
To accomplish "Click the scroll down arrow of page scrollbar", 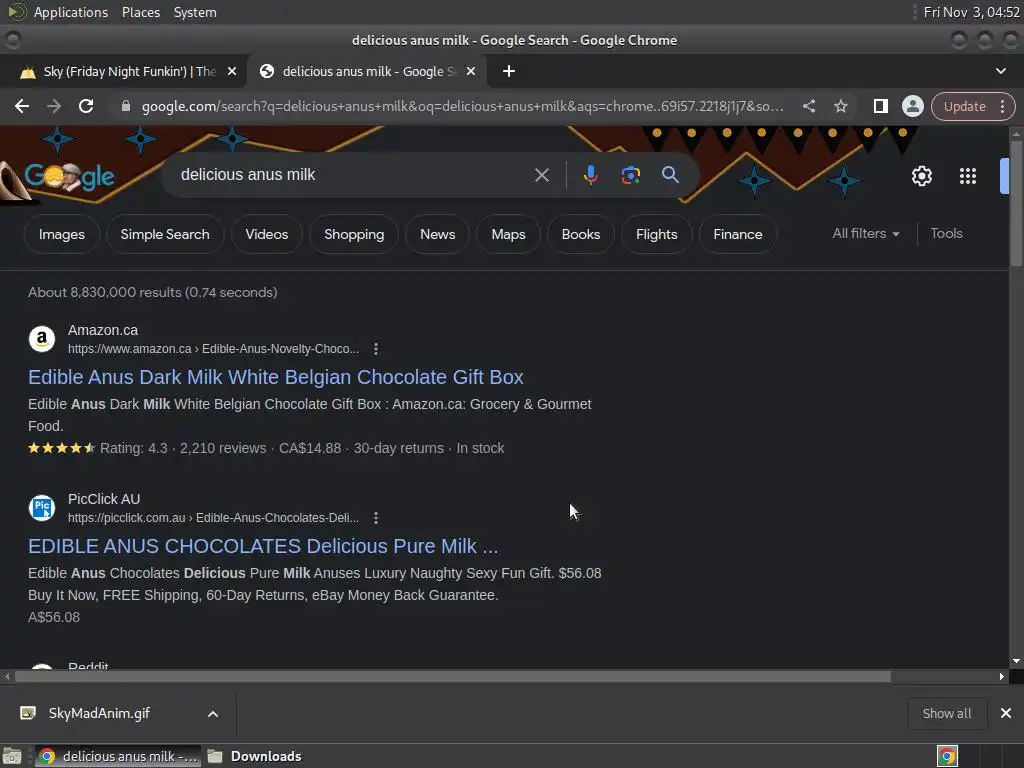I will click(x=1016, y=661).
